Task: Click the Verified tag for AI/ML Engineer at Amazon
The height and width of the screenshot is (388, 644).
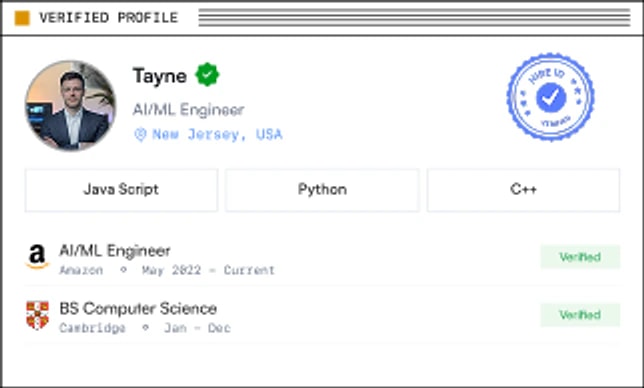Action: [580, 257]
